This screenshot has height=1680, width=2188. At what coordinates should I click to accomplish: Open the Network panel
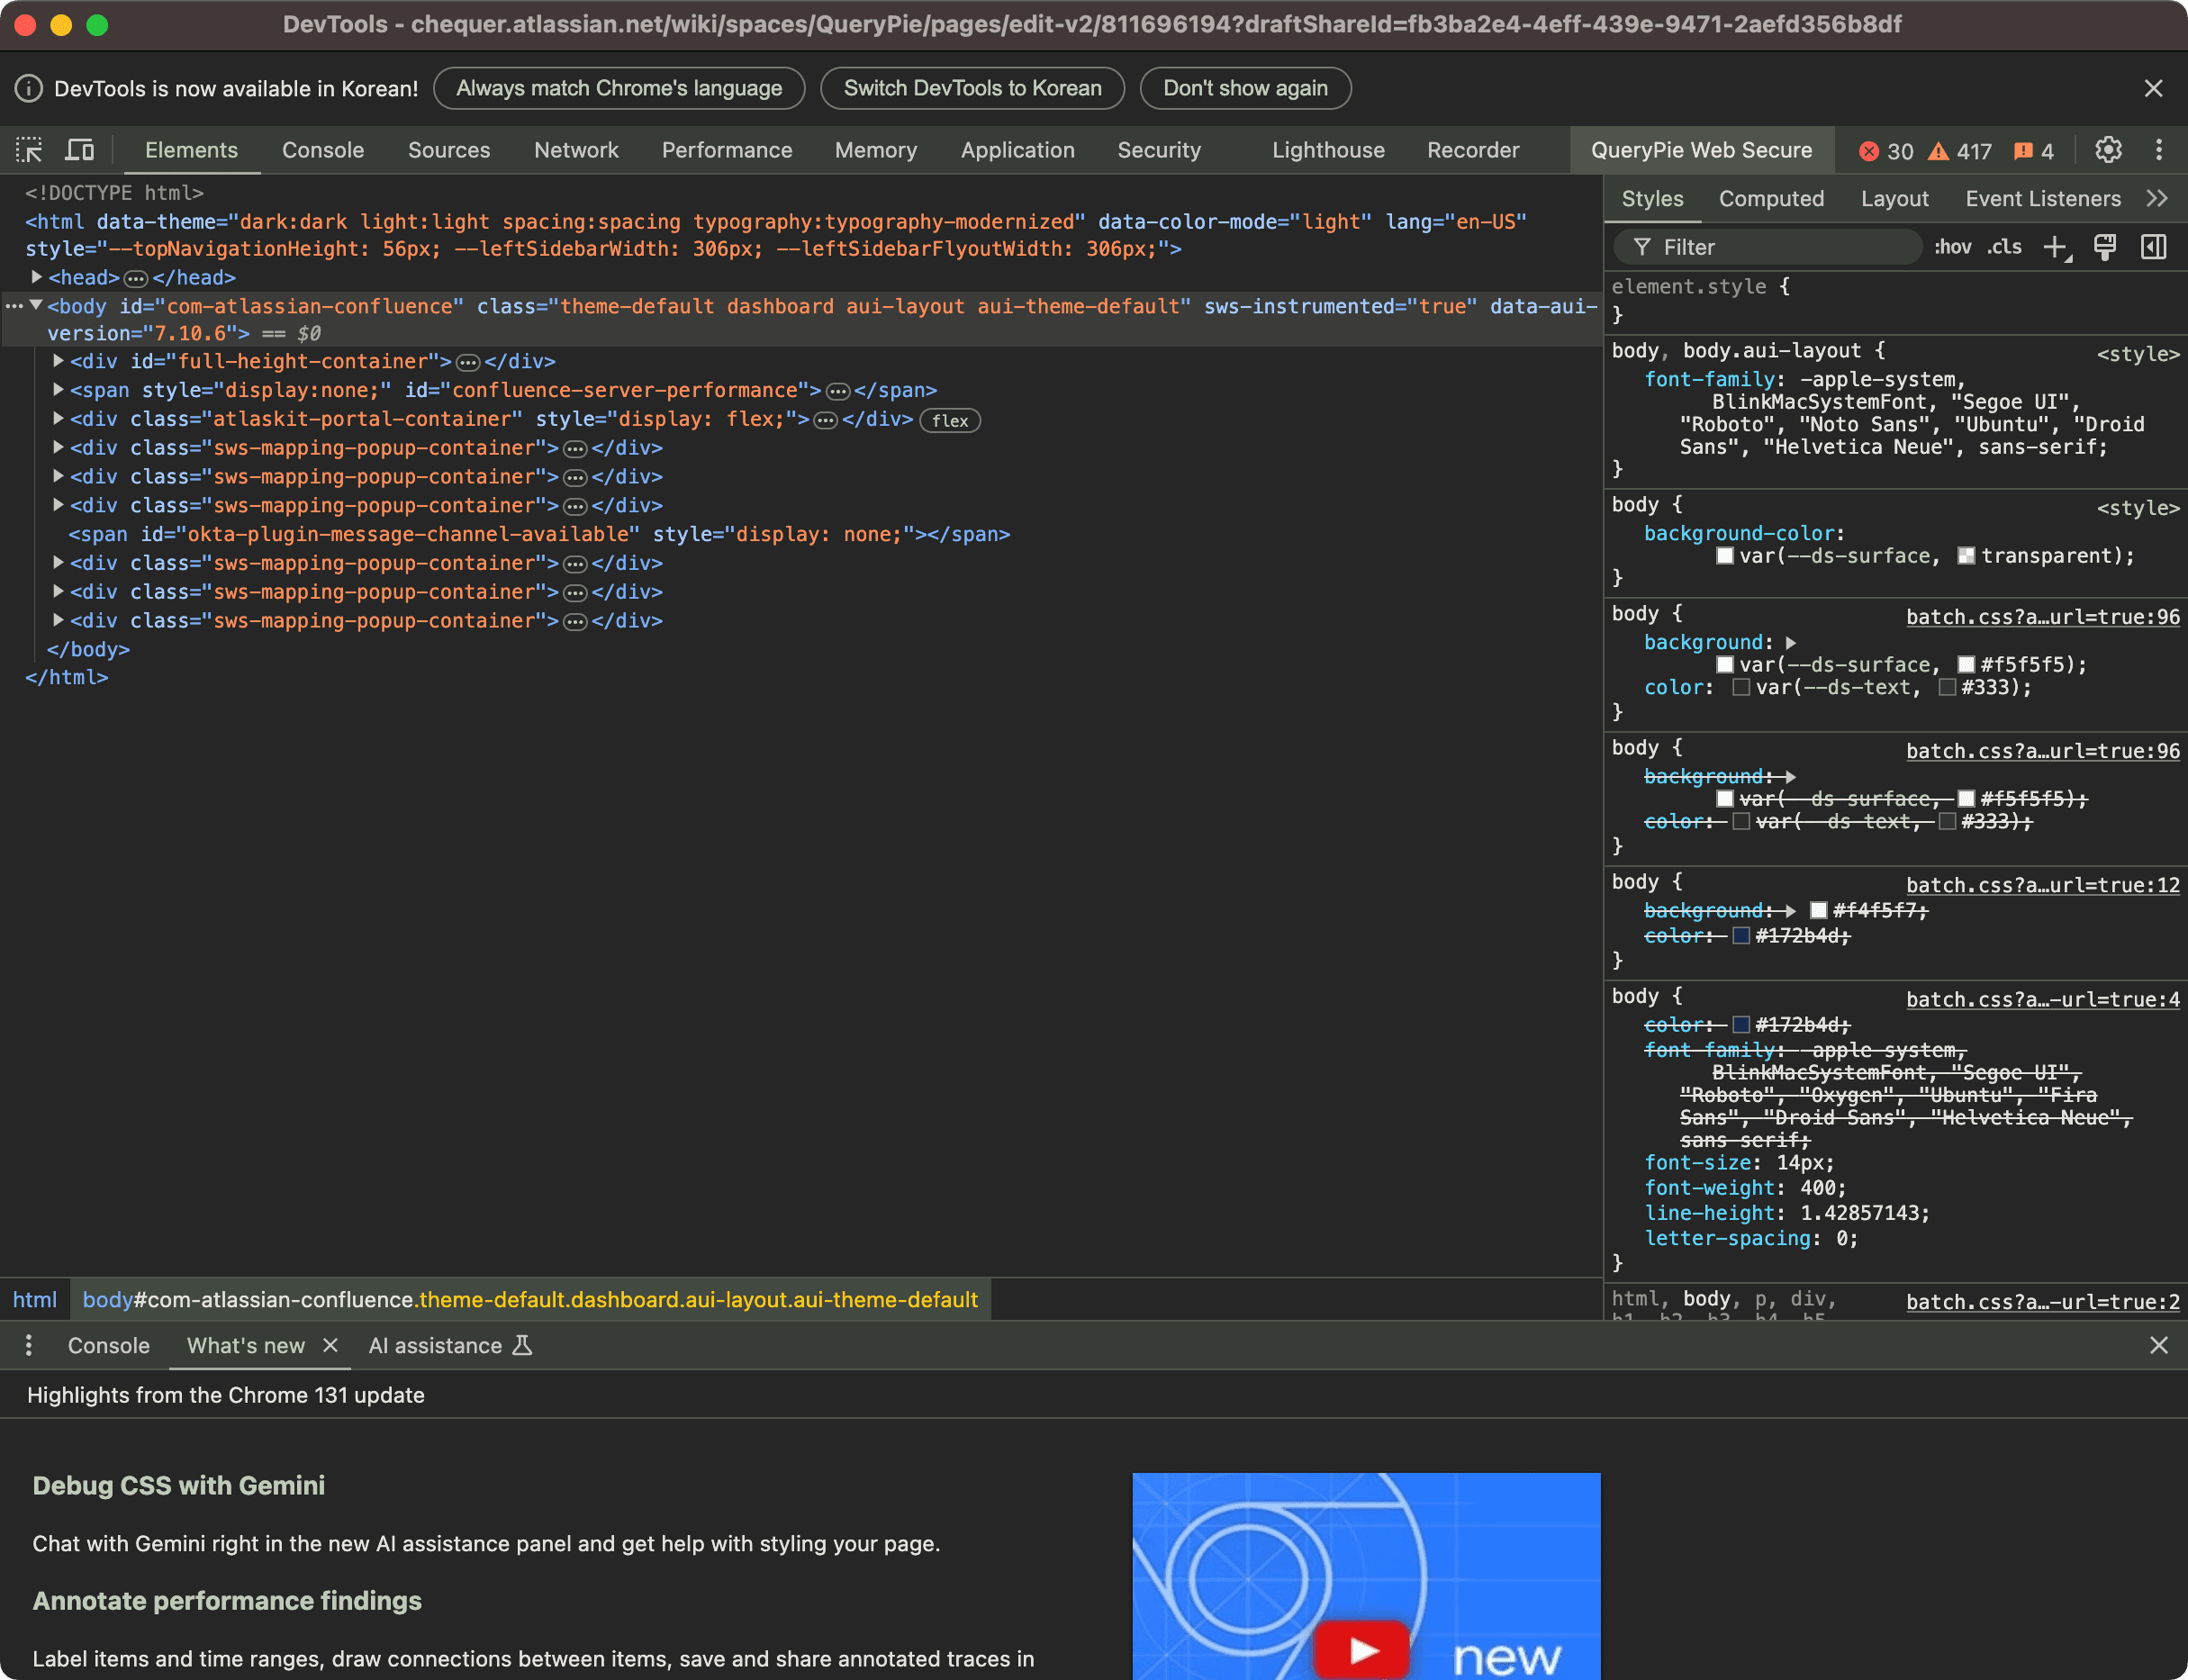coord(576,150)
